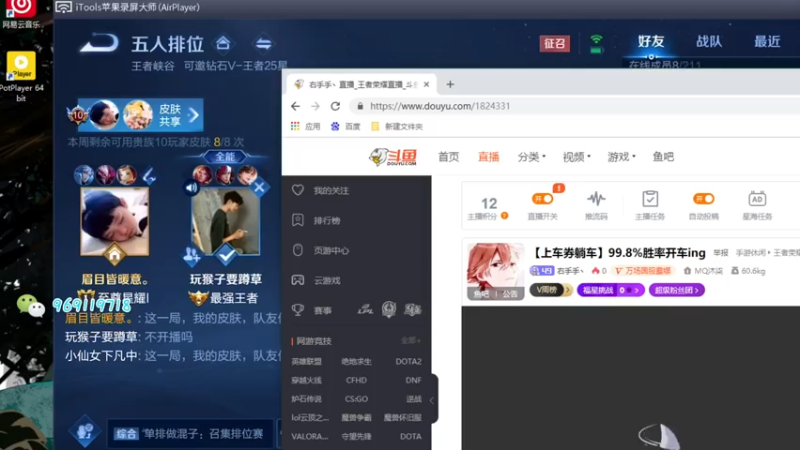
Task: Open 赛事 trophy item in sidebar
Action: (x=312, y=310)
